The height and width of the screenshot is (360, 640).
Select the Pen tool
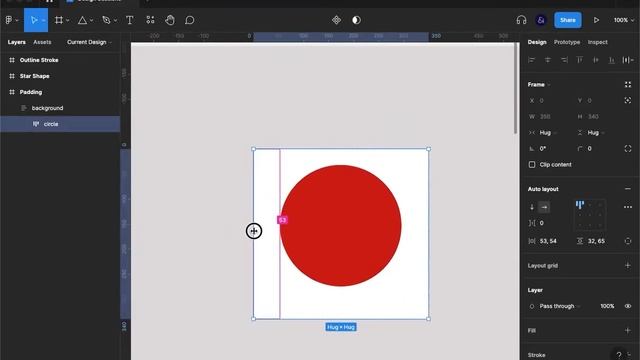(107, 20)
